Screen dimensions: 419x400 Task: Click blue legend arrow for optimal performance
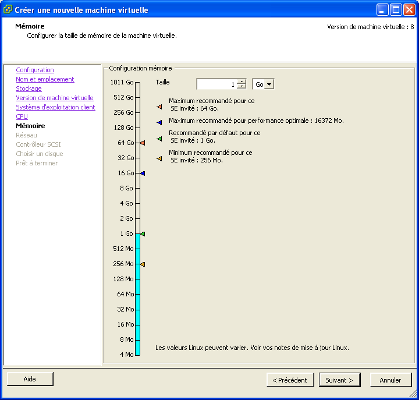pyautogui.click(x=160, y=123)
